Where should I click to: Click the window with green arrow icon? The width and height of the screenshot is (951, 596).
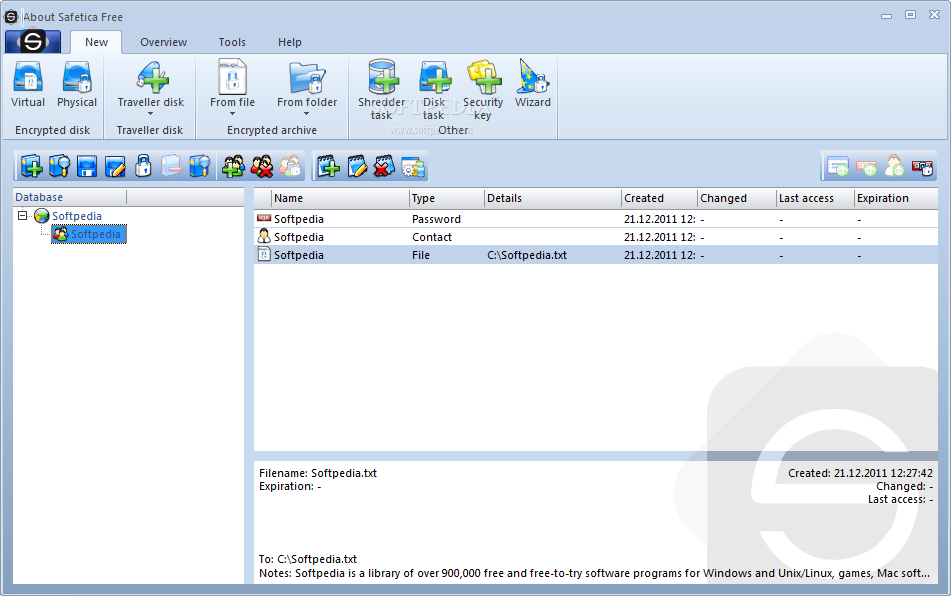point(838,166)
